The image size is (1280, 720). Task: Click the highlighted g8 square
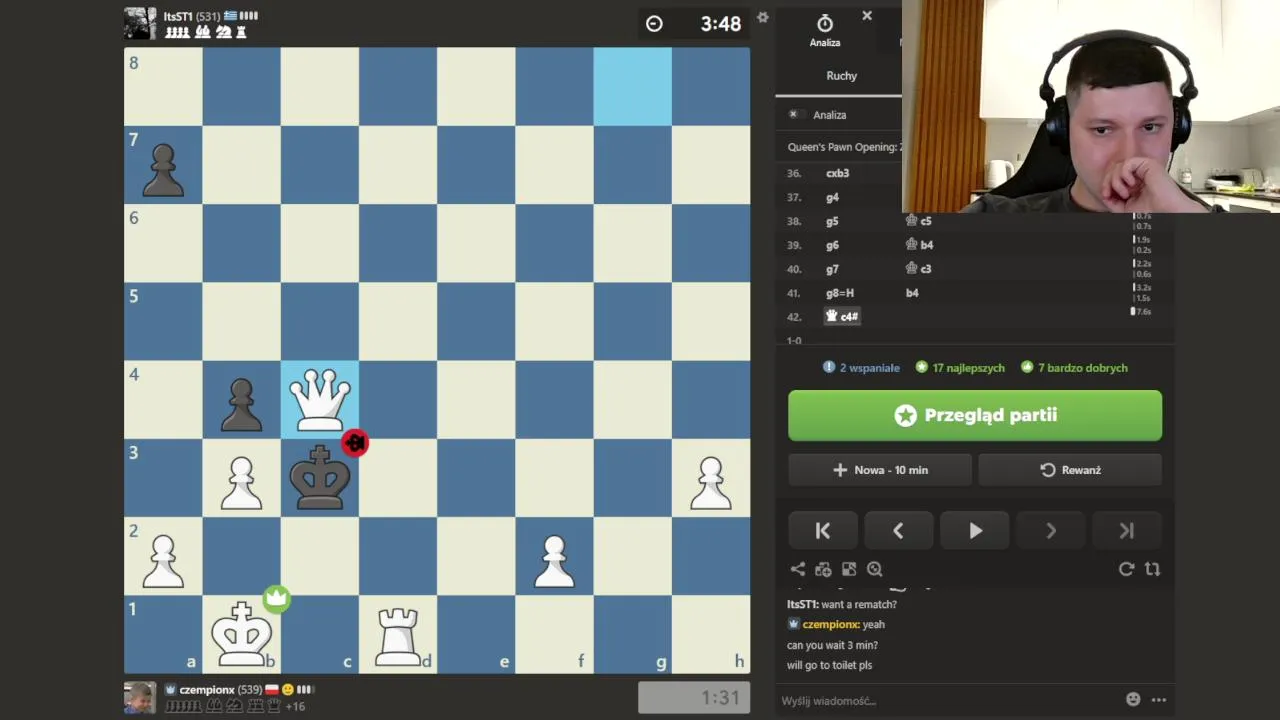click(633, 87)
